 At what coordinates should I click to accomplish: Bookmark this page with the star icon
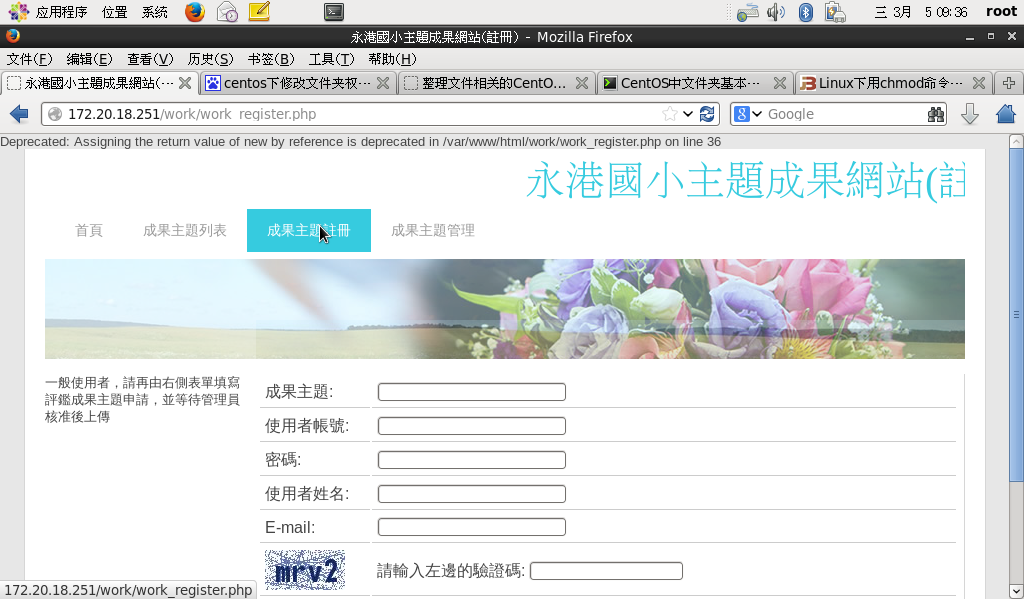(670, 114)
